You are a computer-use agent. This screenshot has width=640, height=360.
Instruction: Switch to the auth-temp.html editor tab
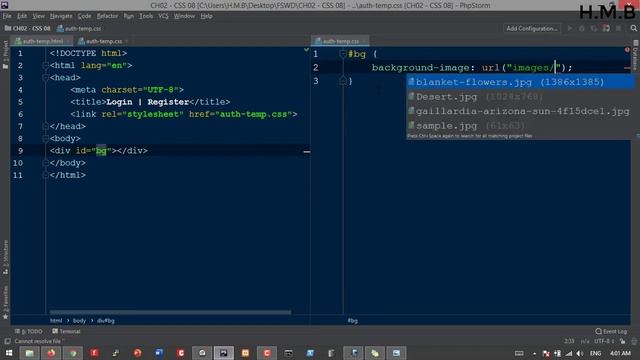42,41
